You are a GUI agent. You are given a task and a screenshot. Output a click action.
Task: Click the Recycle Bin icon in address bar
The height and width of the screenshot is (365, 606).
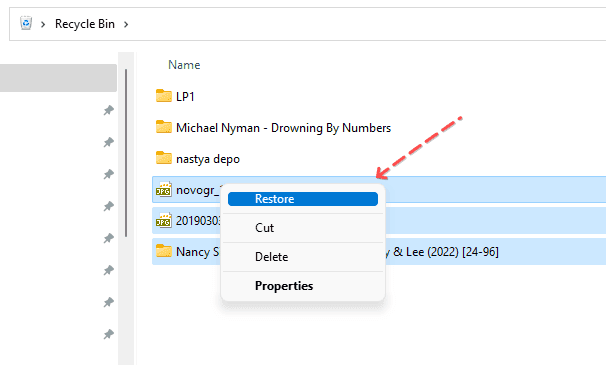26,23
